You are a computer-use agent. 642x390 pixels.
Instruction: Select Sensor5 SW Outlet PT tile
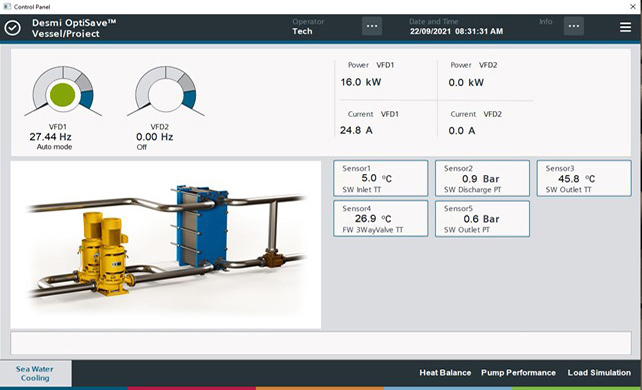point(482,219)
